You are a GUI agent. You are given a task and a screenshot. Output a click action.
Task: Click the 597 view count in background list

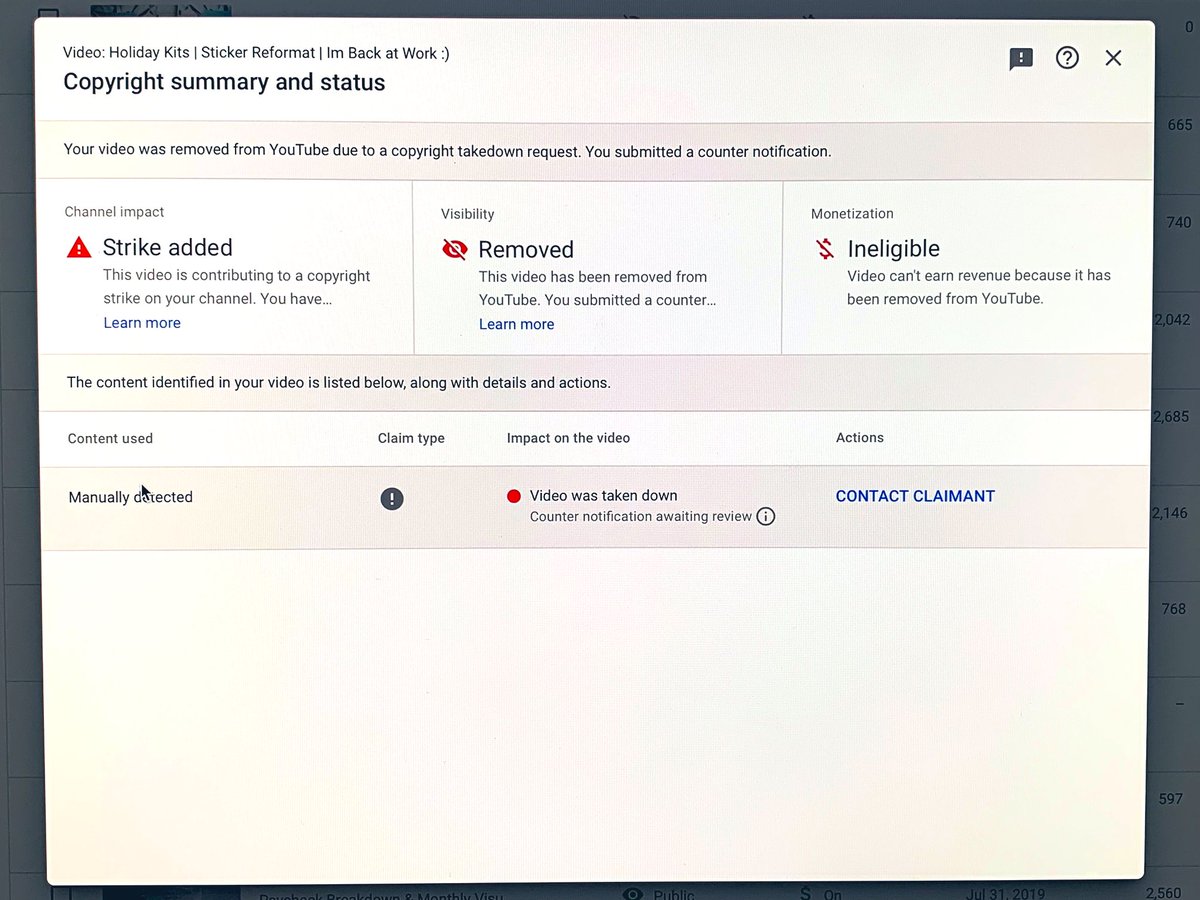1171,799
